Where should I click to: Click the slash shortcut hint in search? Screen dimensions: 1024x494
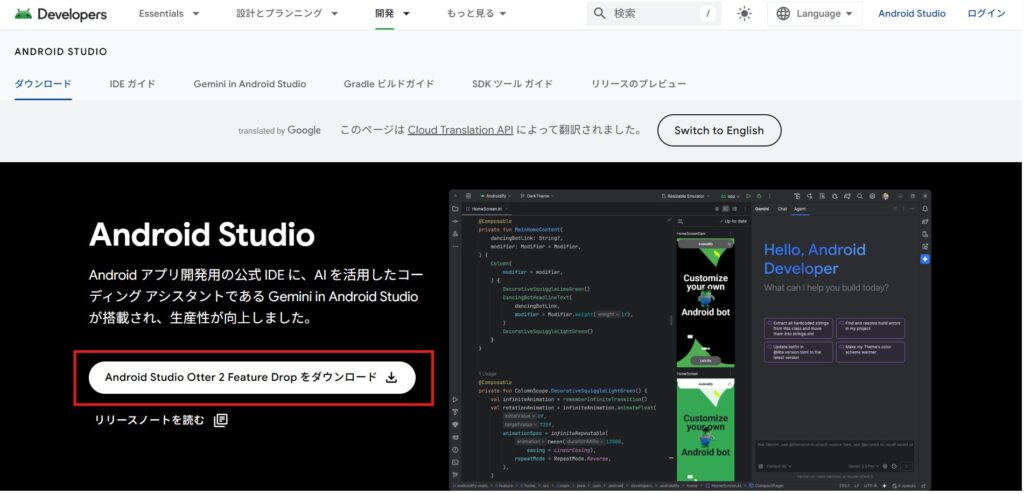pos(708,14)
